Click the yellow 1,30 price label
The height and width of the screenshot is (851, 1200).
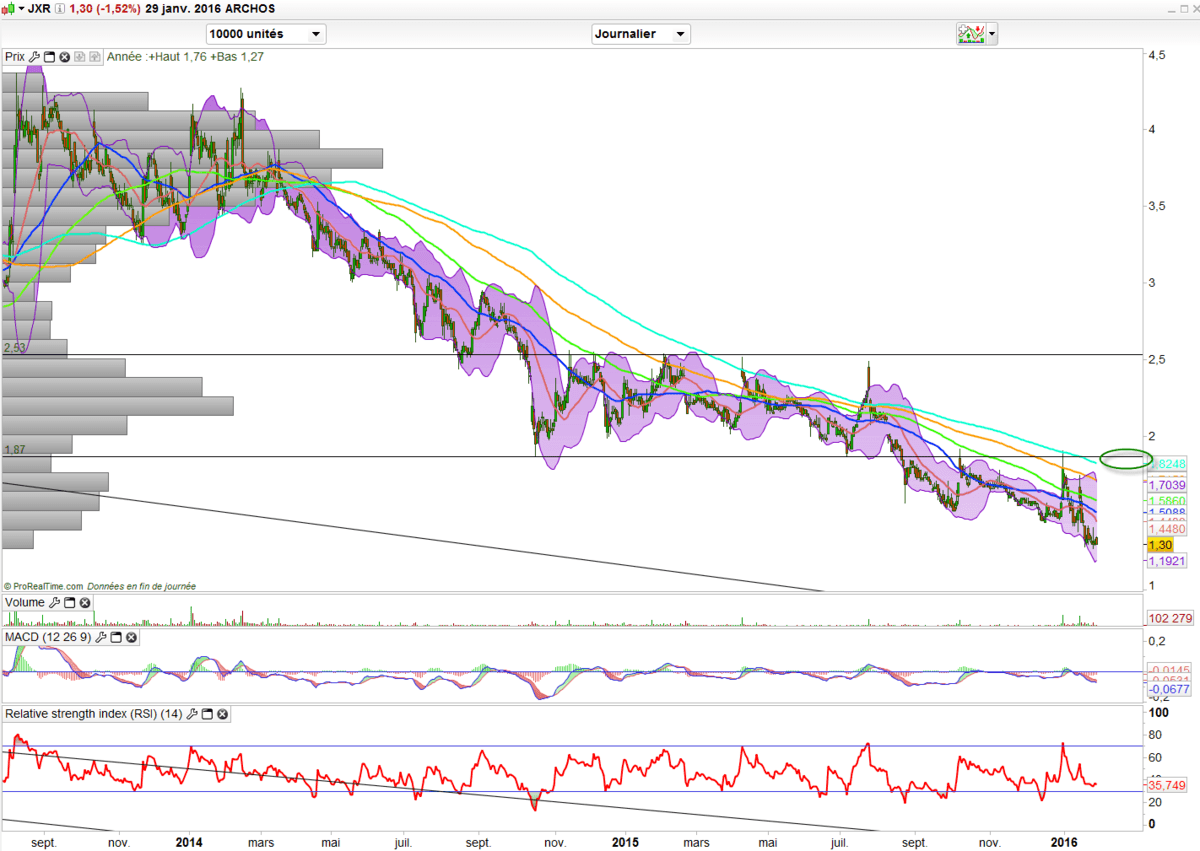click(1160, 545)
